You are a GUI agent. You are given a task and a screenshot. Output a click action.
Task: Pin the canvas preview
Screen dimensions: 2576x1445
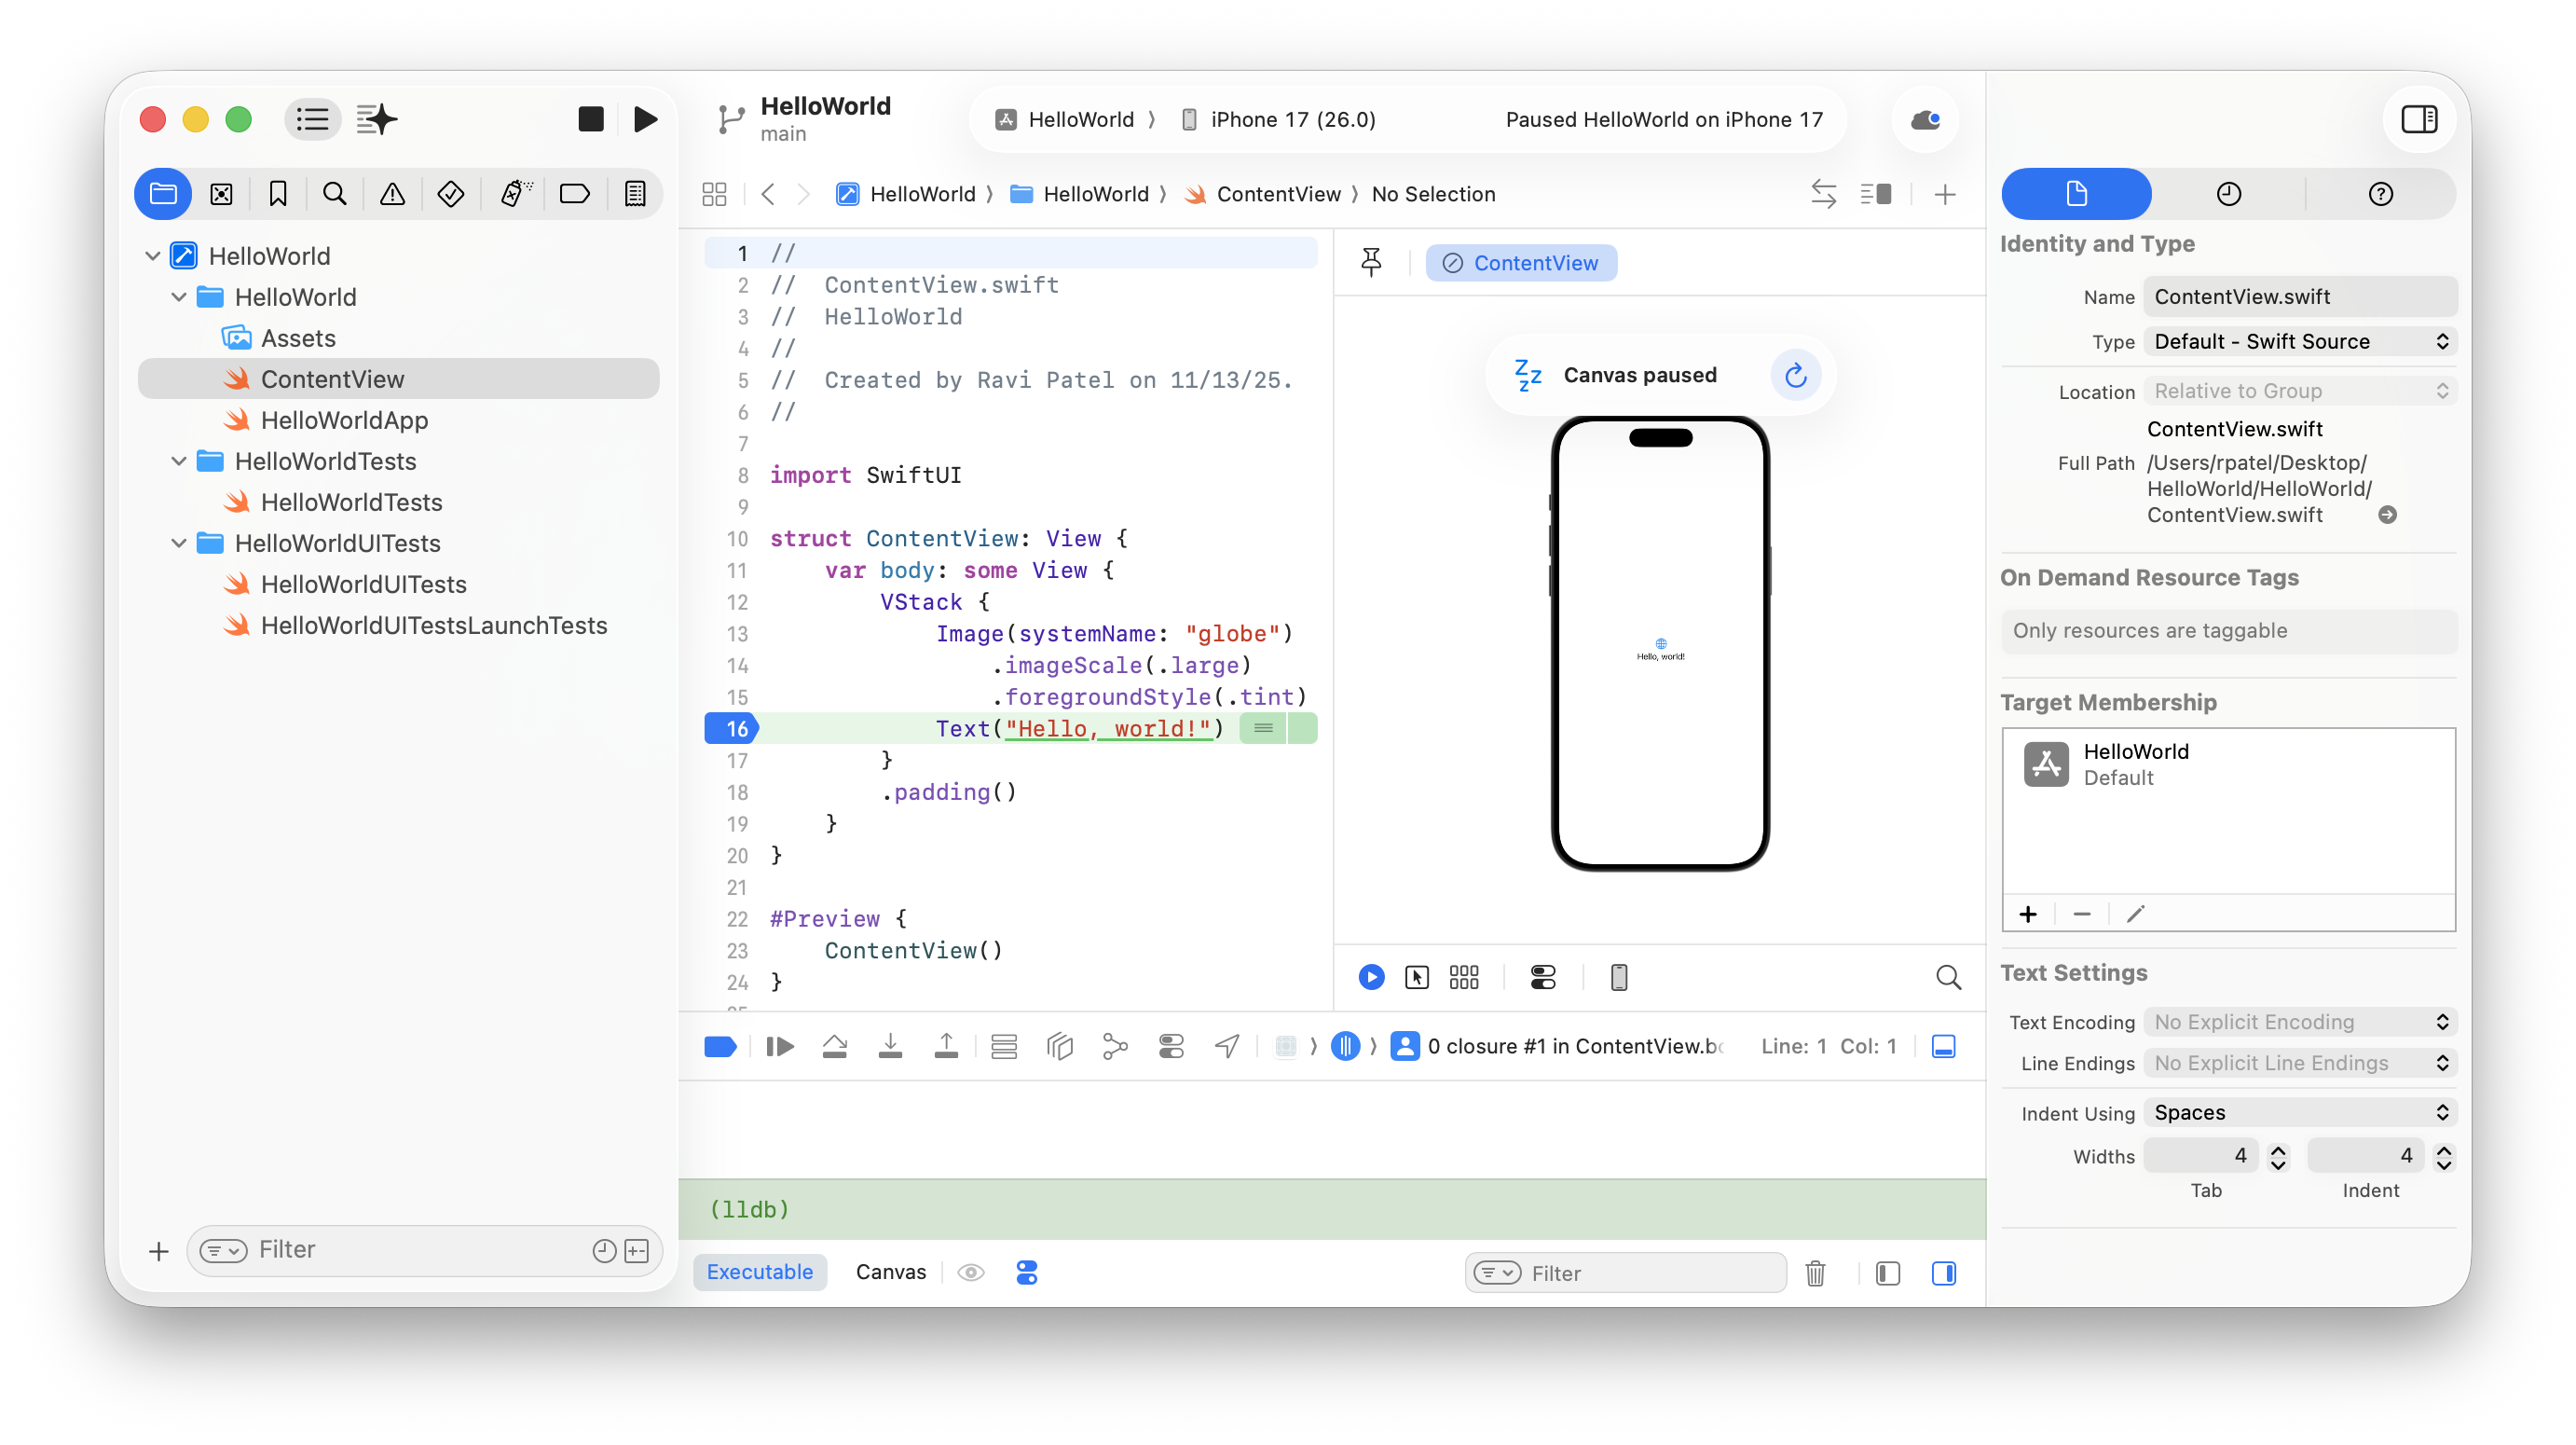pos(1371,262)
